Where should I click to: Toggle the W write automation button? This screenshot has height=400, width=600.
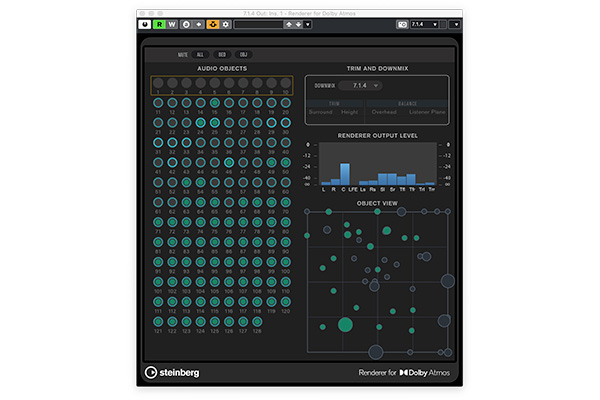tap(172, 24)
